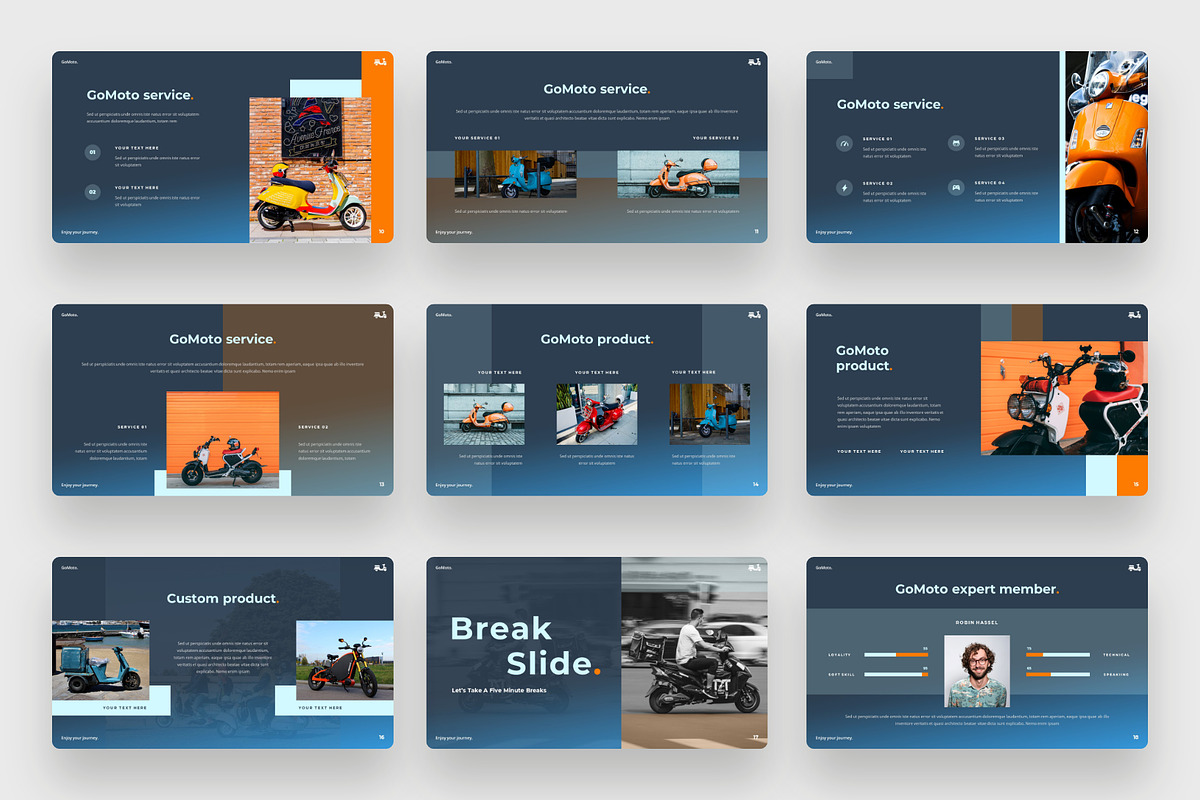Click the "ROBIN HASSEL" name label
The image size is (1200, 800).
tap(977, 623)
